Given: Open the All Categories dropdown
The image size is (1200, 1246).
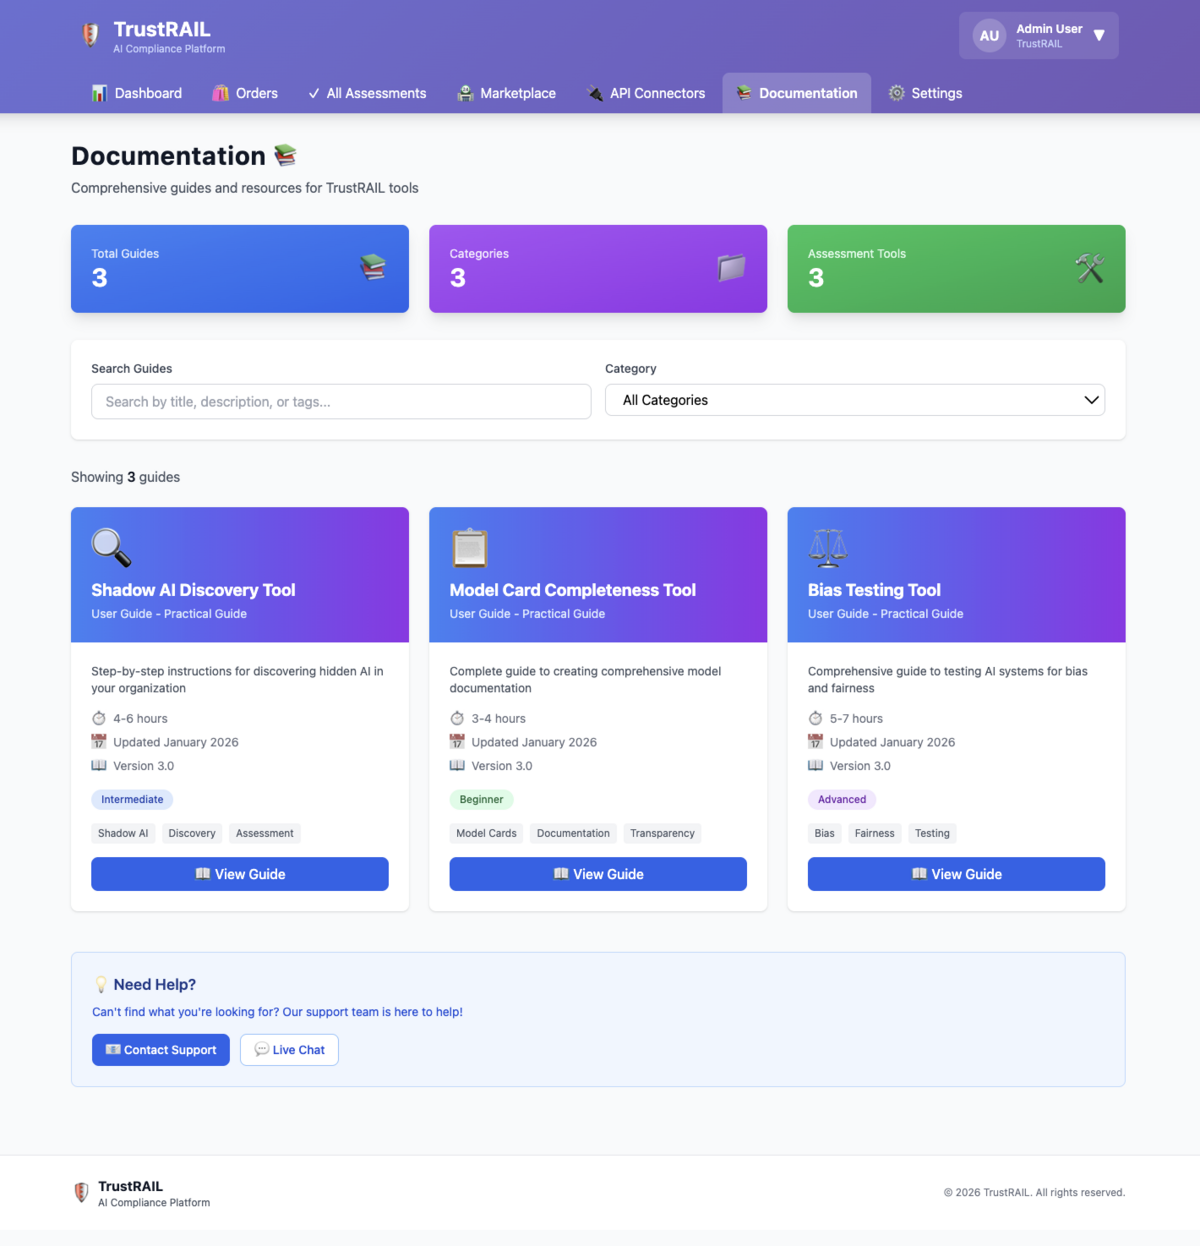Looking at the screenshot, I should point(855,400).
